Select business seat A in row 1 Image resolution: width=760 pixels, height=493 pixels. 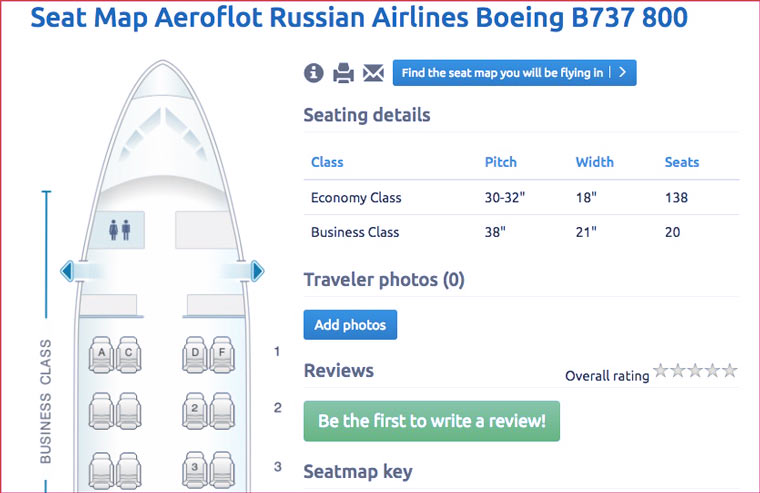coord(102,353)
